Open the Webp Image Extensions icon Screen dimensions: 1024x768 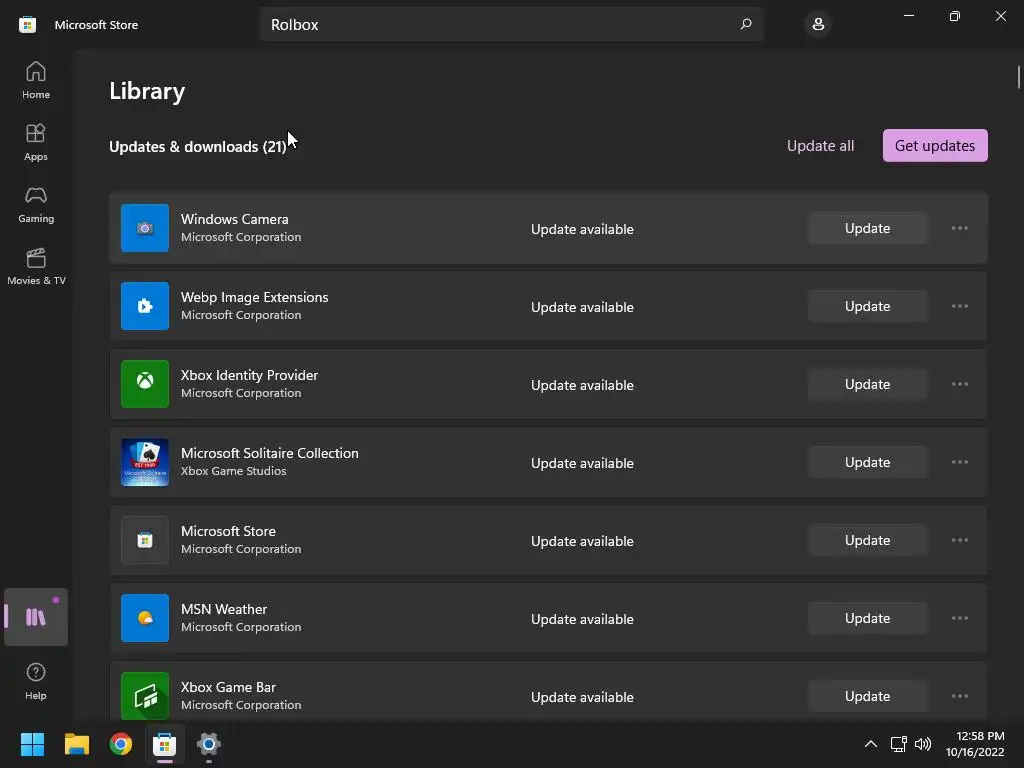pos(145,306)
